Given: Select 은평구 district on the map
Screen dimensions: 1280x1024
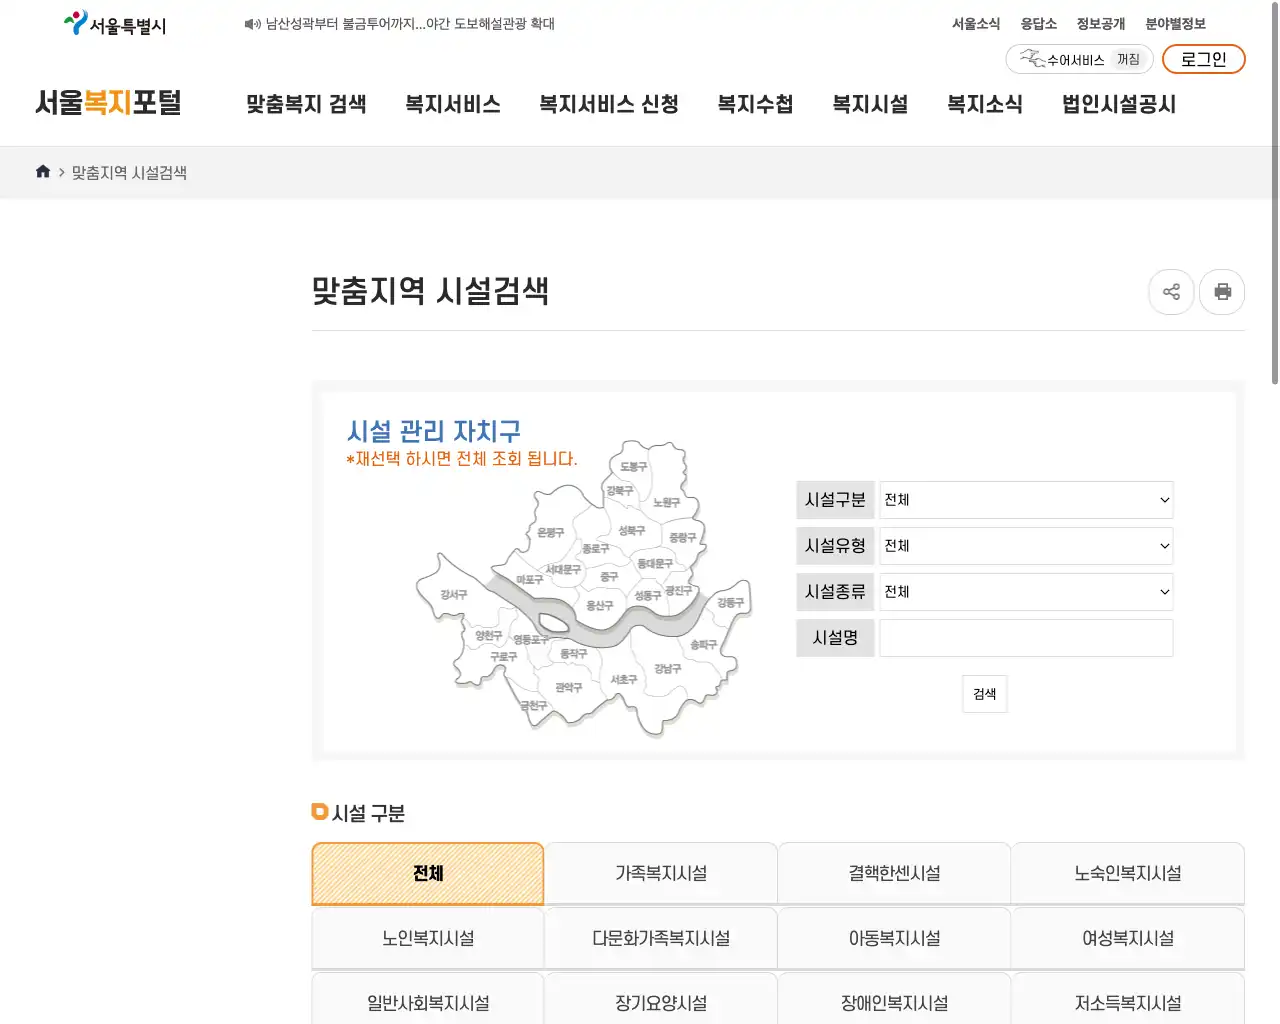Looking at the screenshot, I should coord(551,532).
